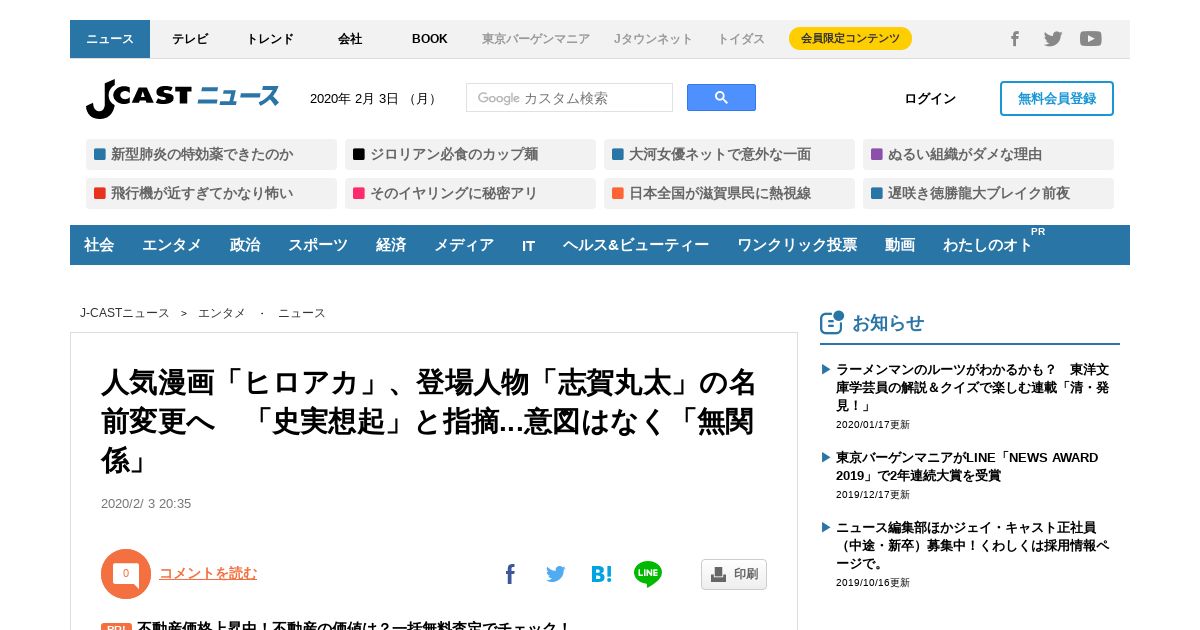
Task: Click the 印刷 print button
Action: (x=734, y=574)
